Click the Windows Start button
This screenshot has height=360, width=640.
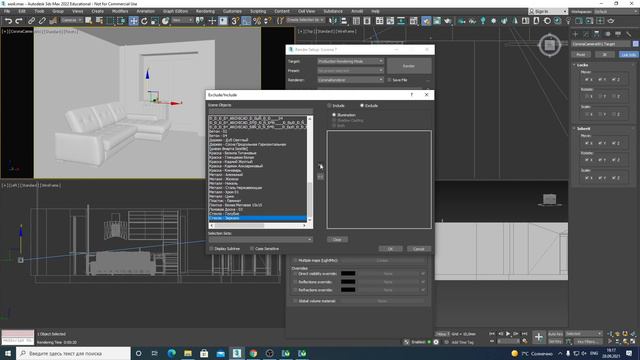point(7,353)
